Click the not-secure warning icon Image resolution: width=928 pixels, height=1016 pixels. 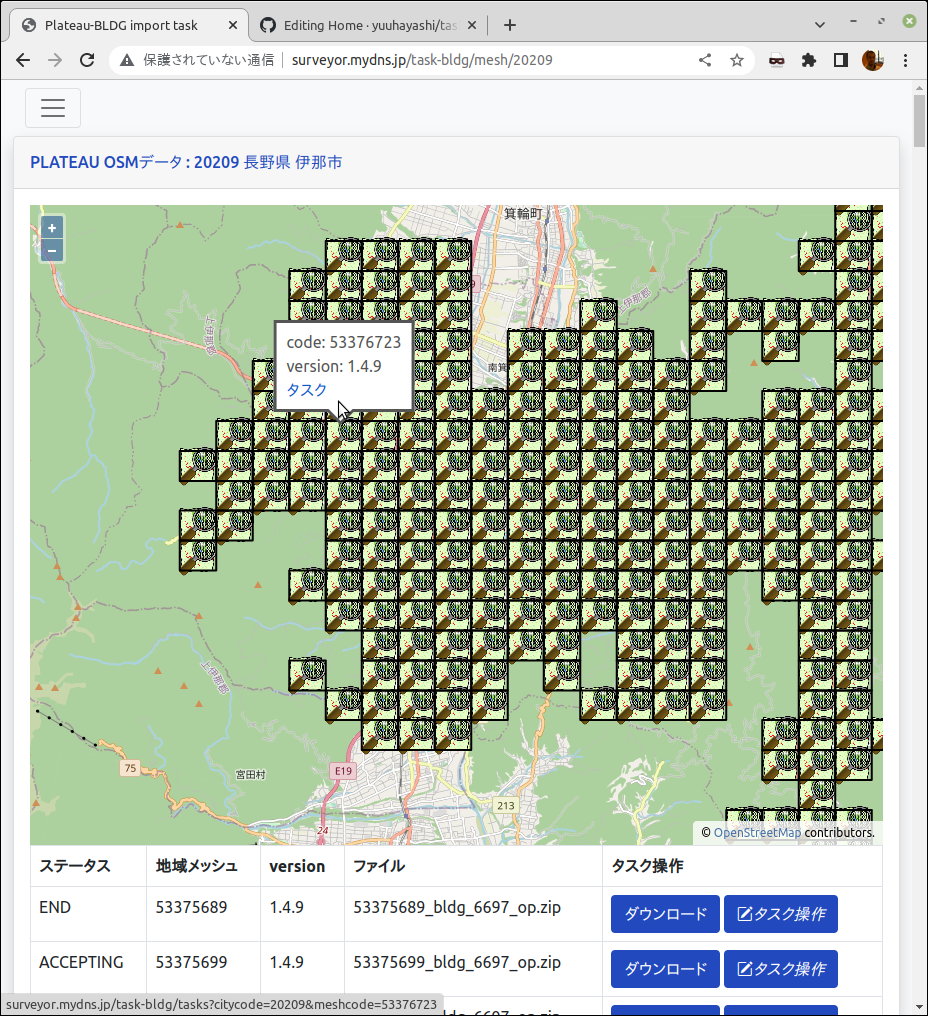point(127,60)
